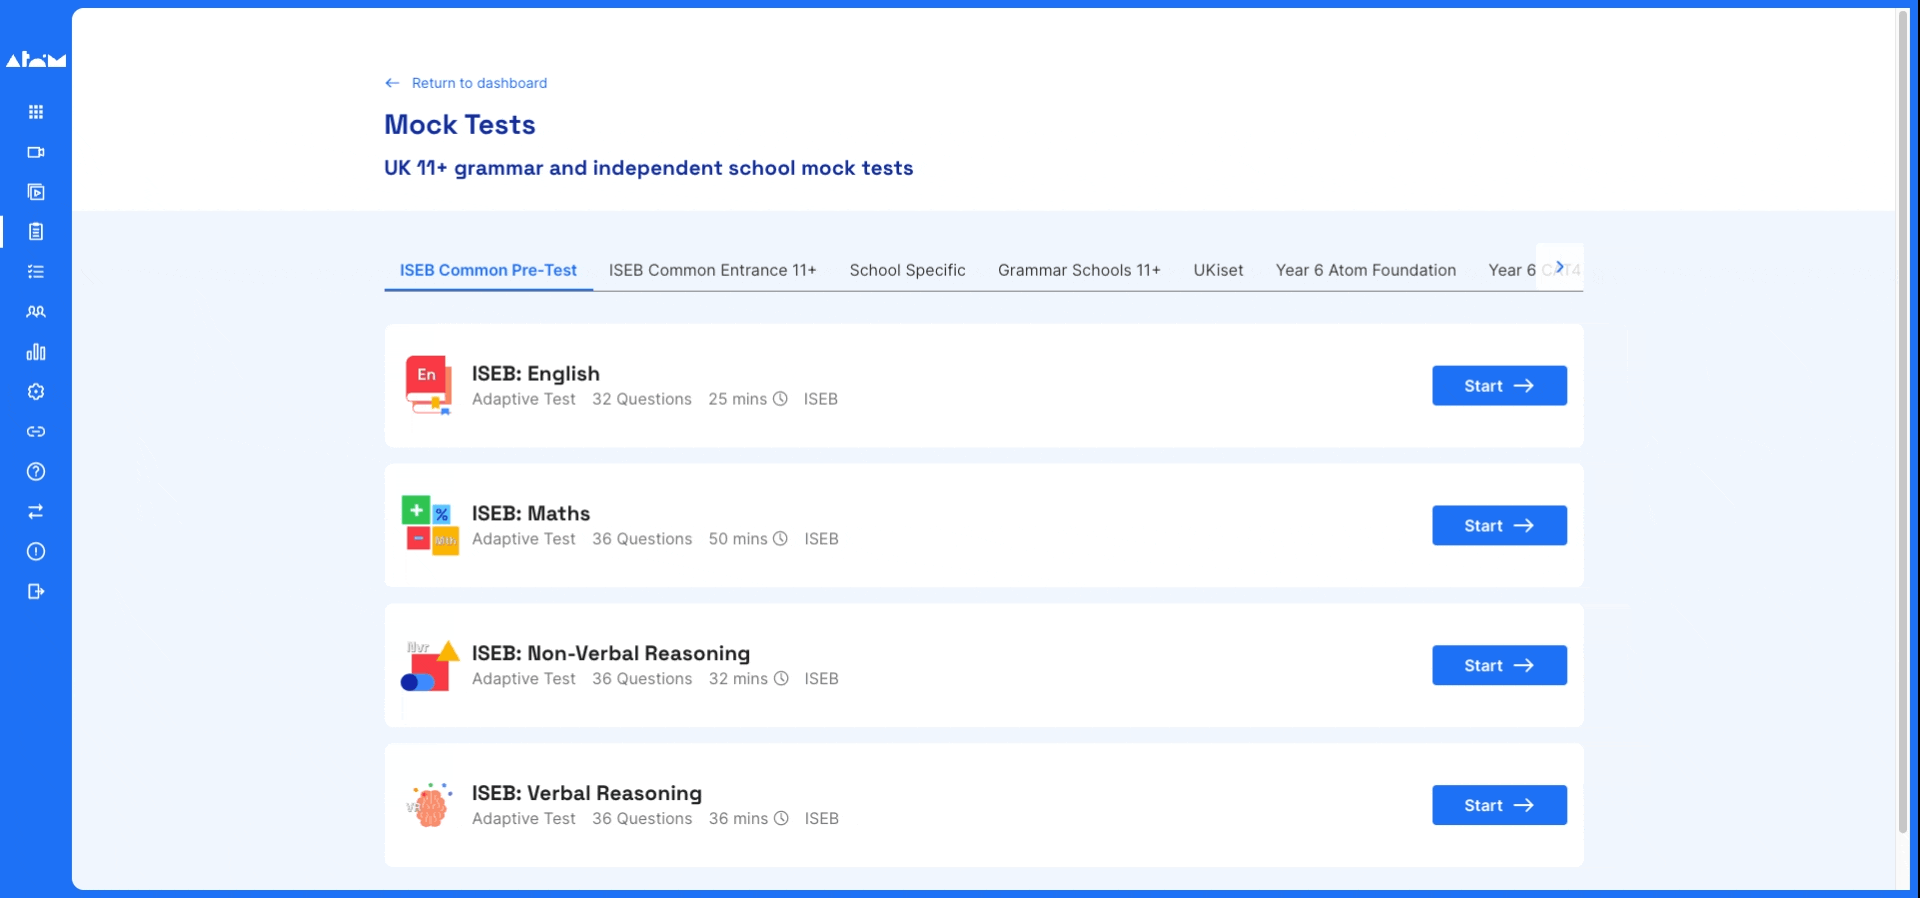Click the ISEB: Maths title
This screenshot has height=898, width=1920.
coord(531,513)
